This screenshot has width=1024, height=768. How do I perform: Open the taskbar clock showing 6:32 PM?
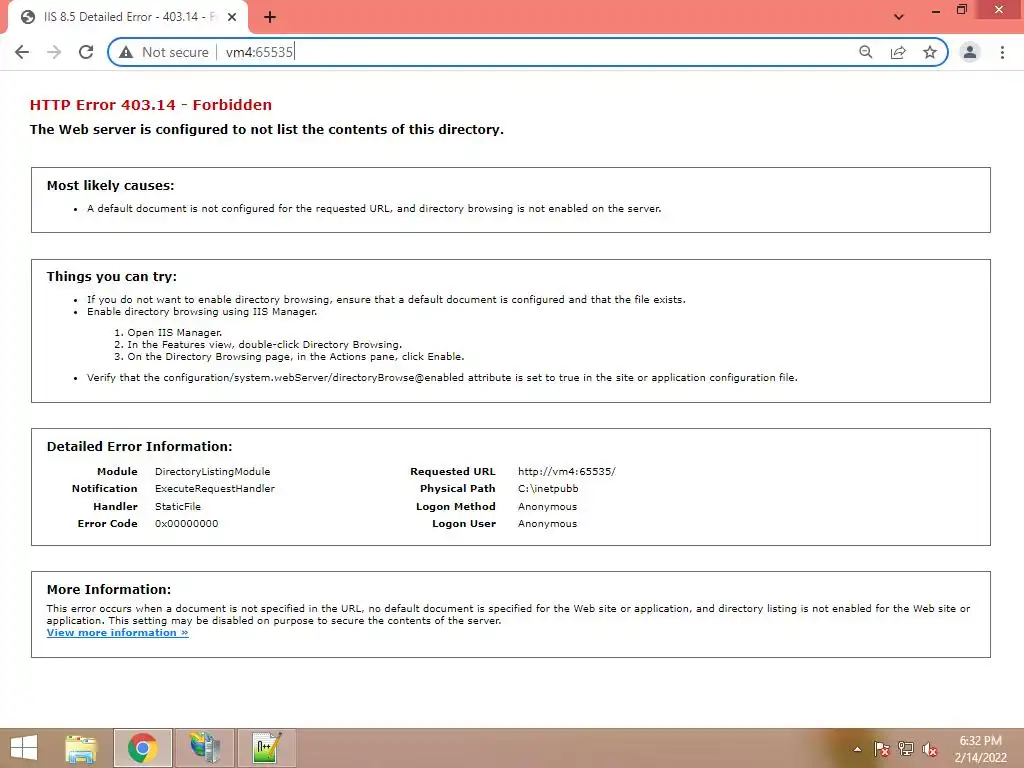click(x=980, y=749)
